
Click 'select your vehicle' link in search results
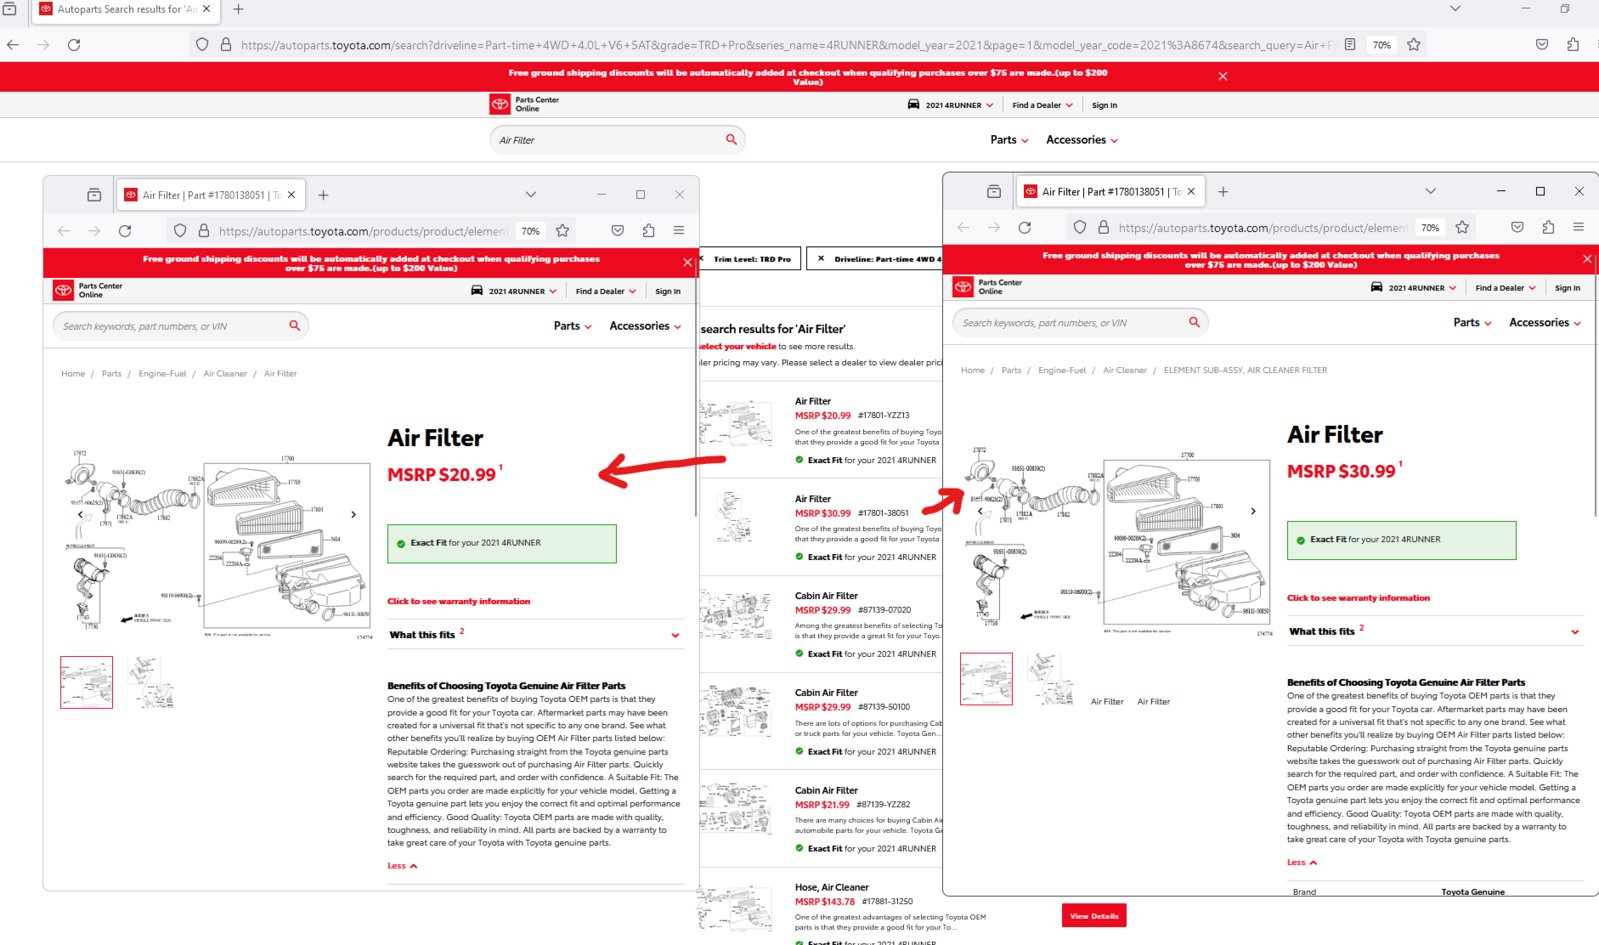(737, 346)
